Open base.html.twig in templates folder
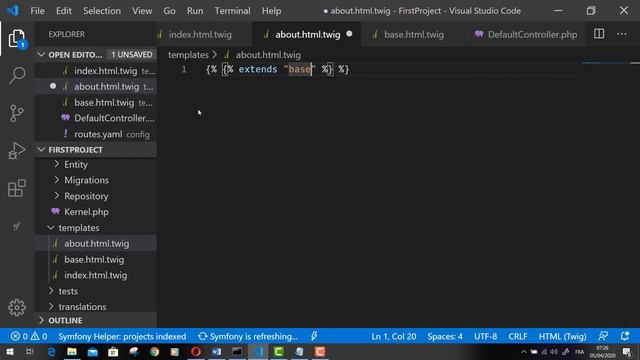The height and width of the screenshot is (360, 640). click(96, 259)
